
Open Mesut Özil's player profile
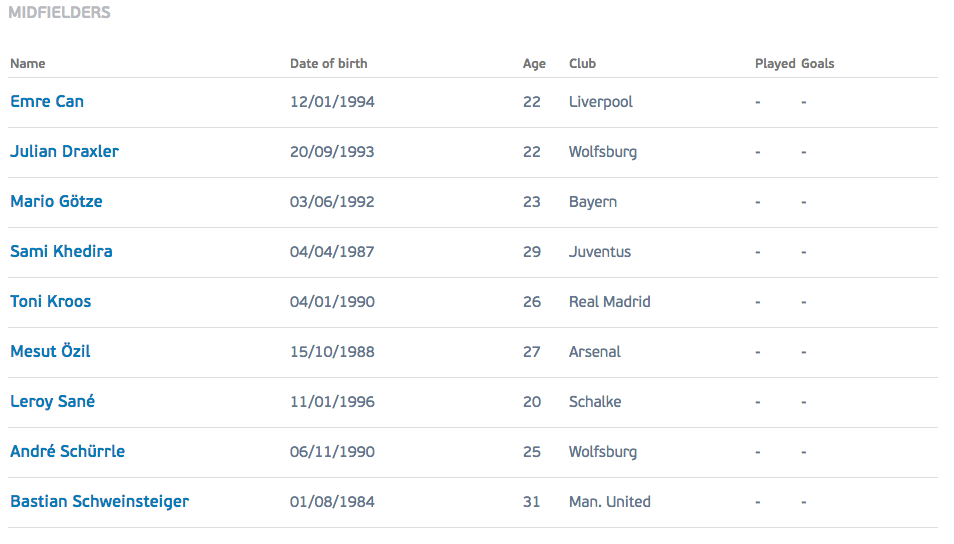pyautogui.click(x=50, y=351)
